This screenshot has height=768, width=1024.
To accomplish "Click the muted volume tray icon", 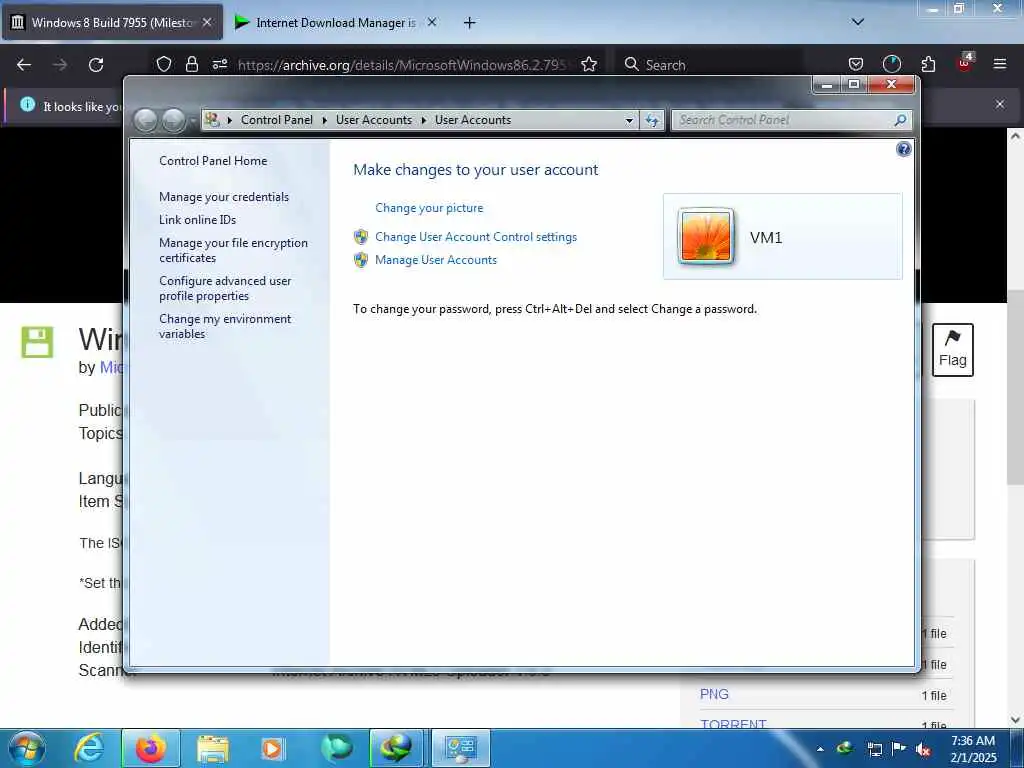I will (x=923, y=749).
